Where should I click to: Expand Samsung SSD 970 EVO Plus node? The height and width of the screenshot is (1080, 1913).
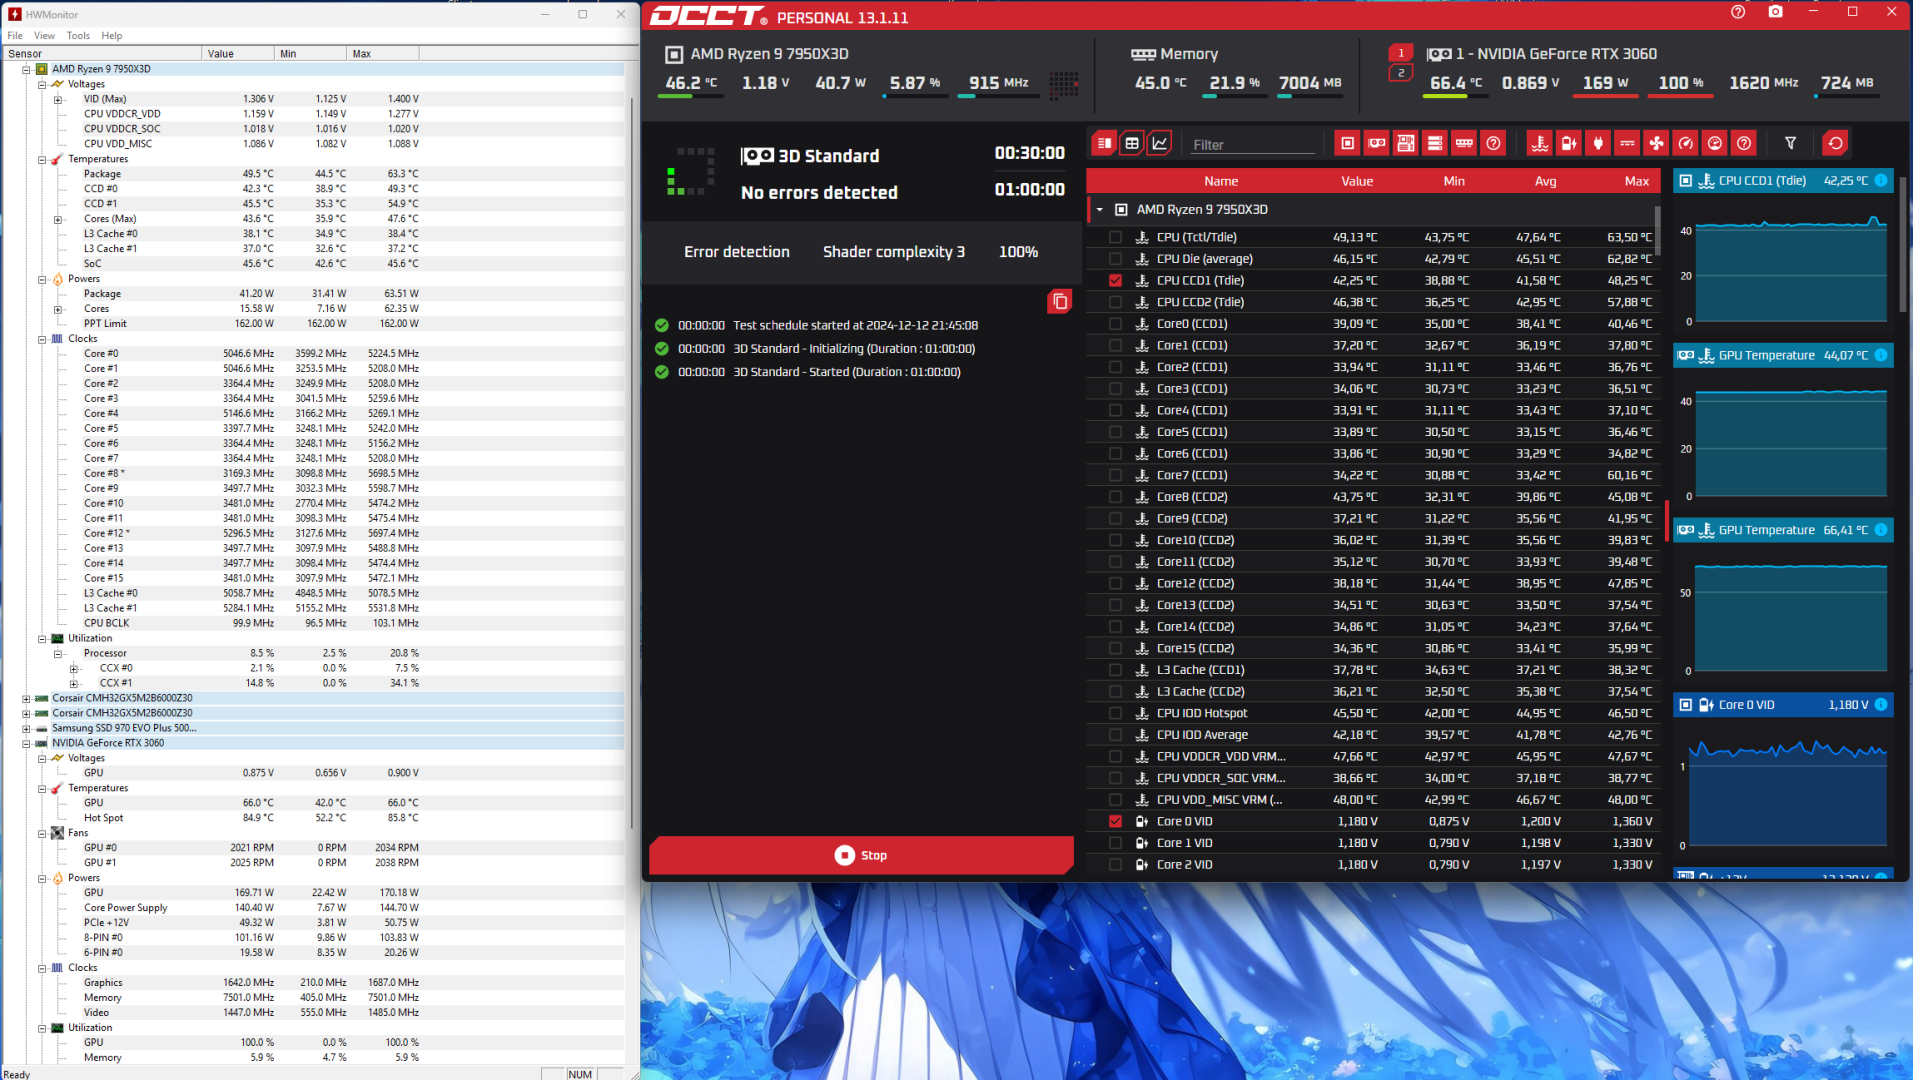(x=26, y=728)
